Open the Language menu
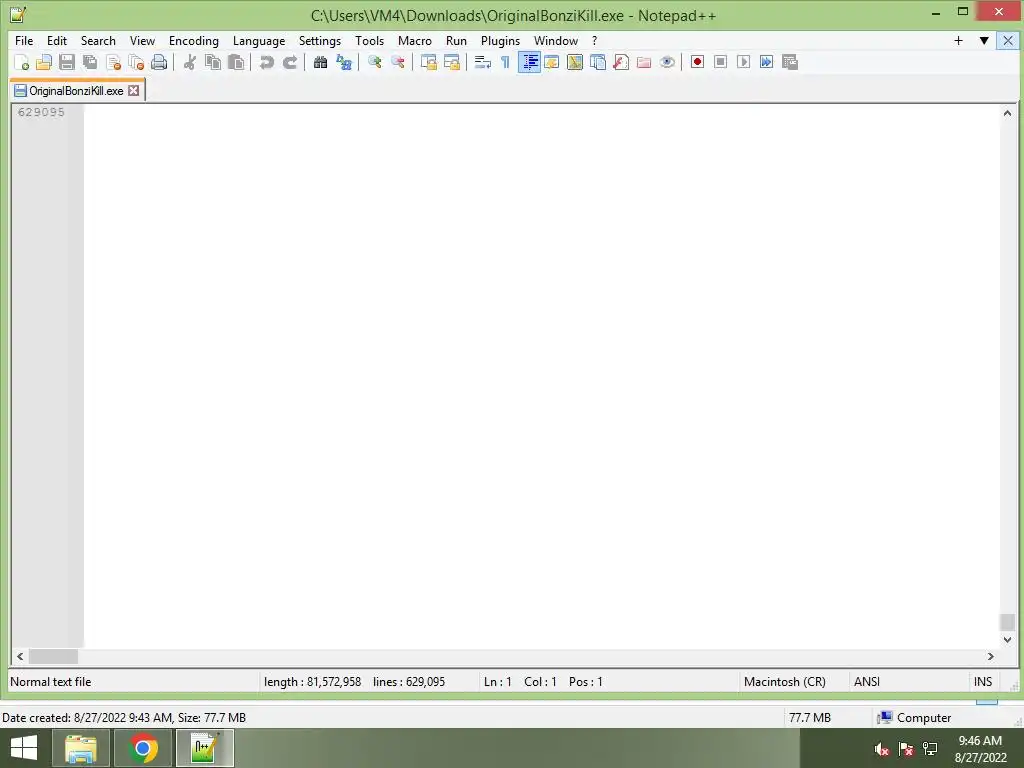The height and width of the screenshot is (768, 1024). pyautogui.click(x=259, y=40)
